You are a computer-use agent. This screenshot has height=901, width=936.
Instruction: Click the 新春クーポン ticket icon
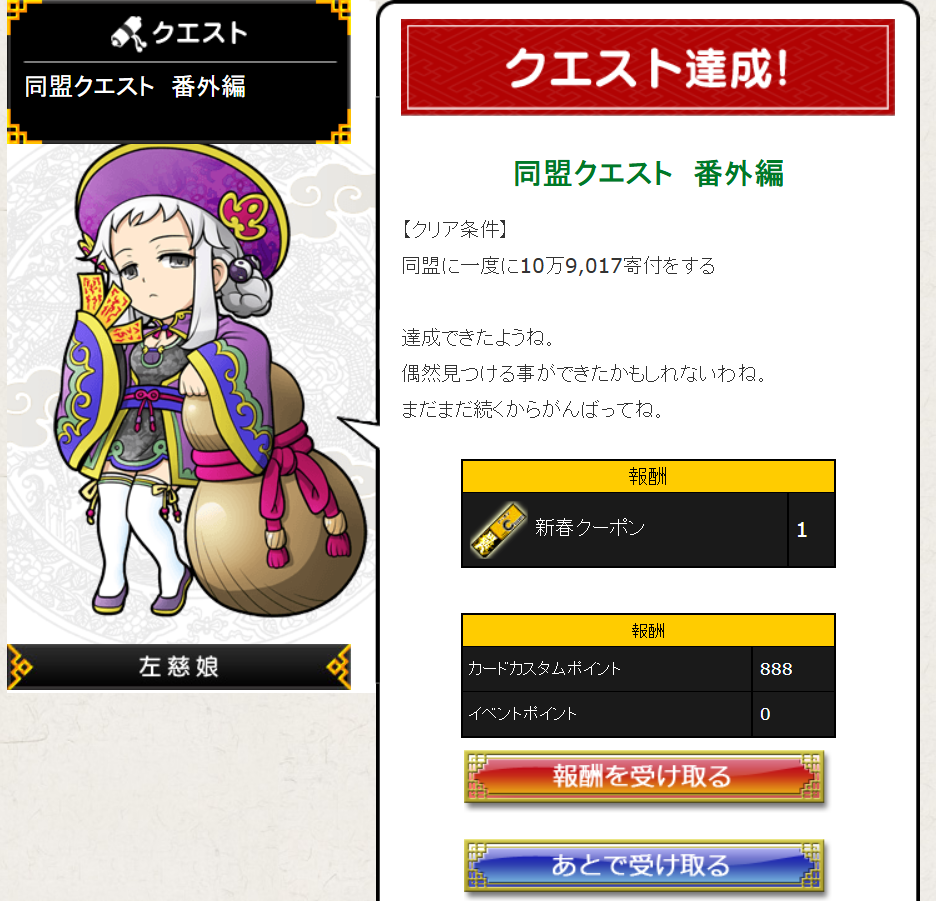(x=499, y=530)
